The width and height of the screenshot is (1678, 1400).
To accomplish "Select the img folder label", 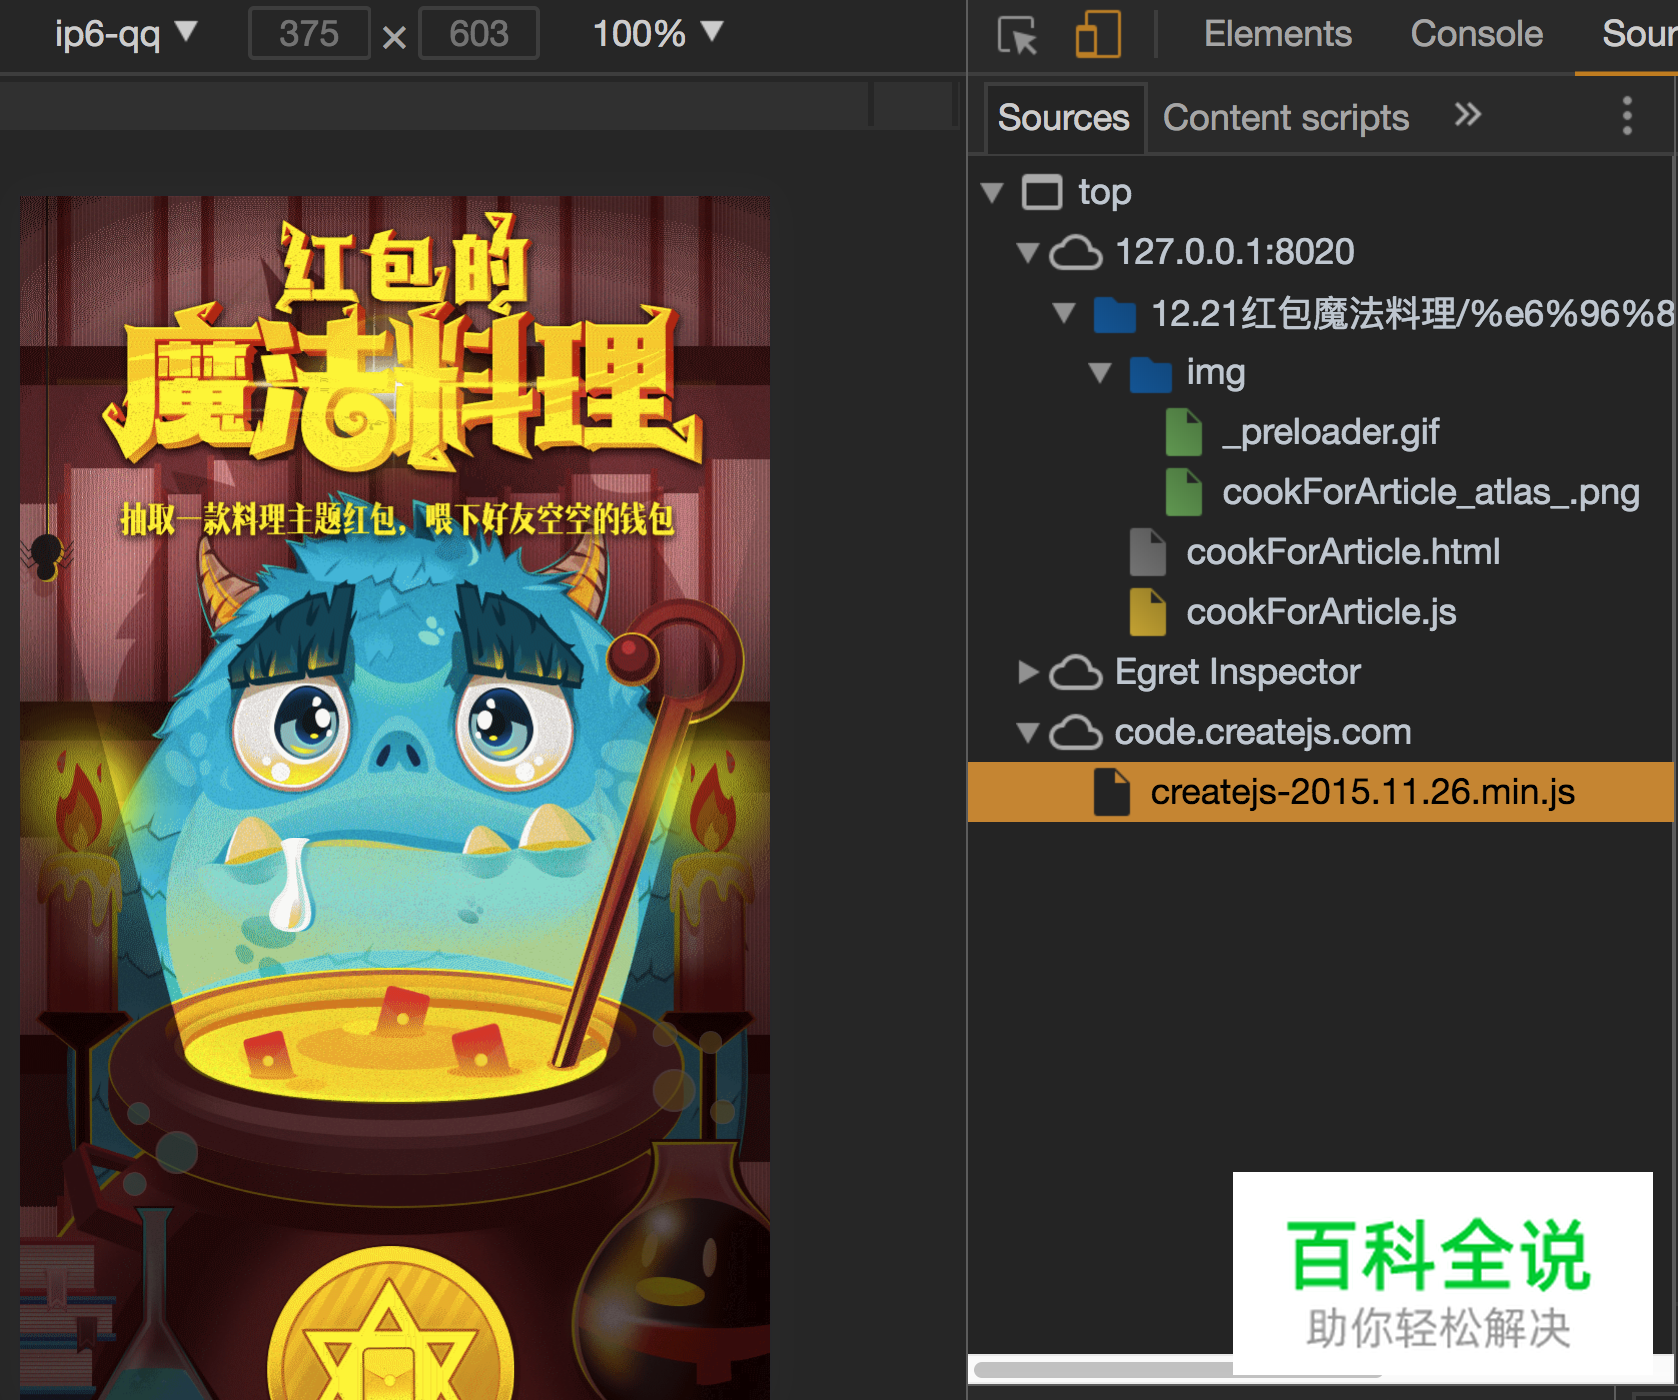I will (1216, 372).
